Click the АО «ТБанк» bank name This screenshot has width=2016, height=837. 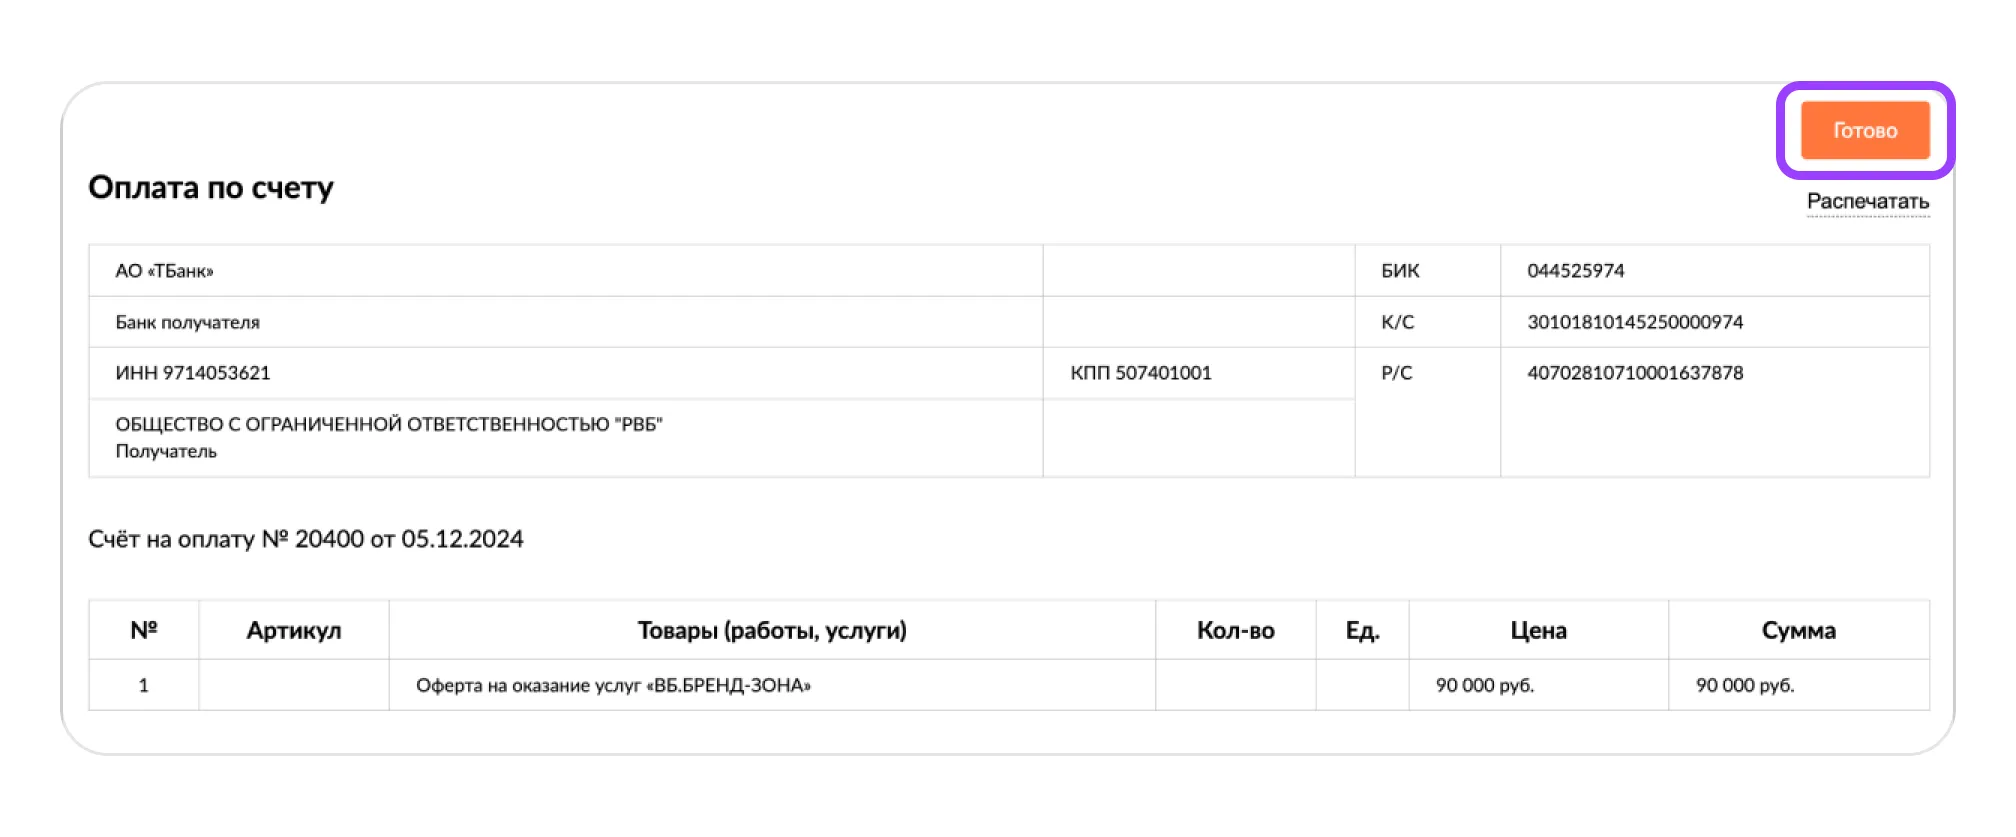click(164, 271)
